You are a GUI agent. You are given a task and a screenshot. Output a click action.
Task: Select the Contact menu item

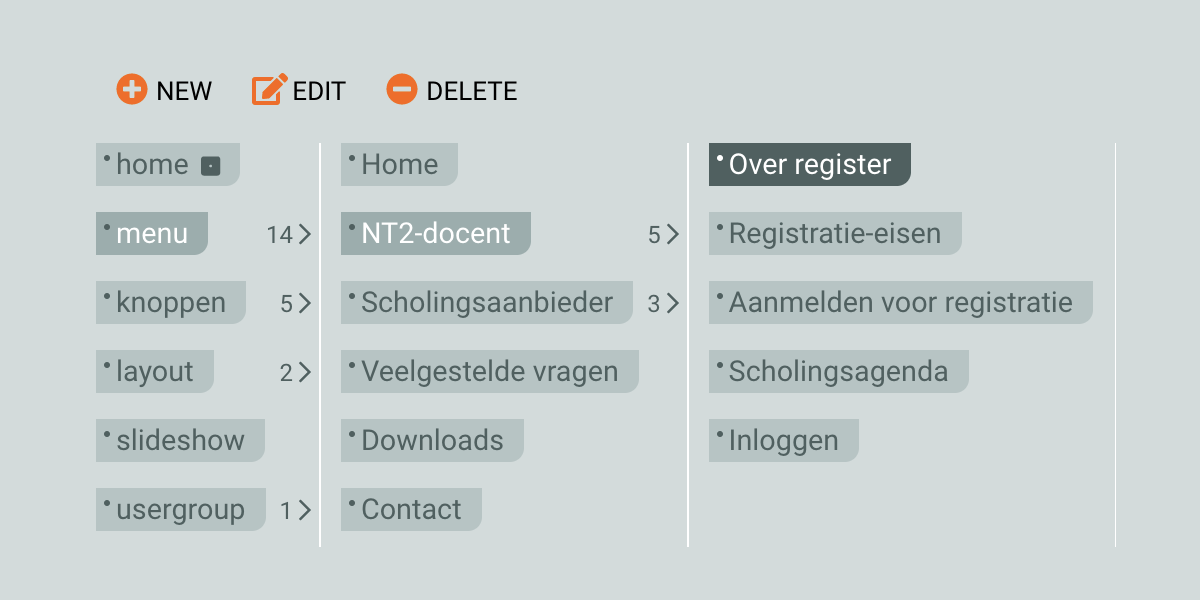(x=411, y=509)
